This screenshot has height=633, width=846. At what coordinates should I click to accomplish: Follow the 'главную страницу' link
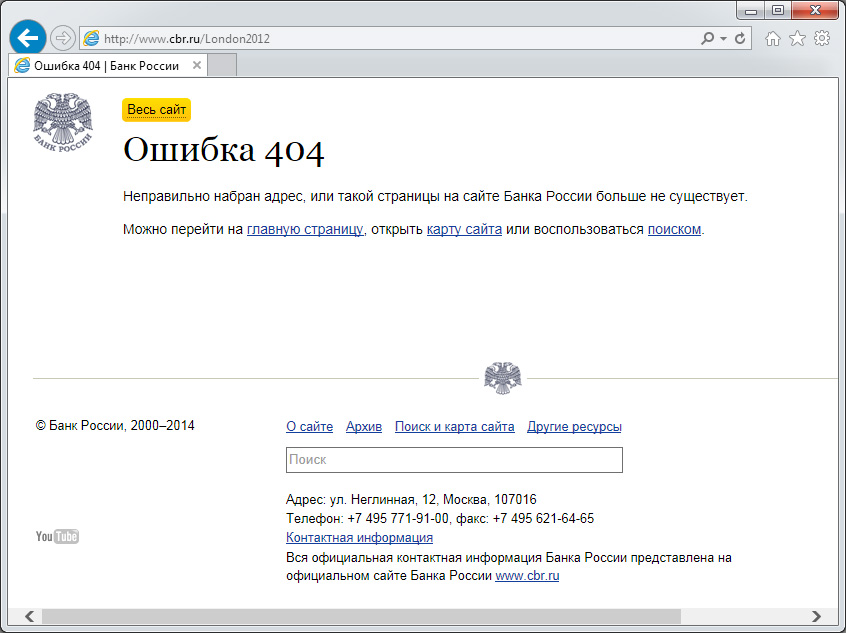click(x=305, y=229)
